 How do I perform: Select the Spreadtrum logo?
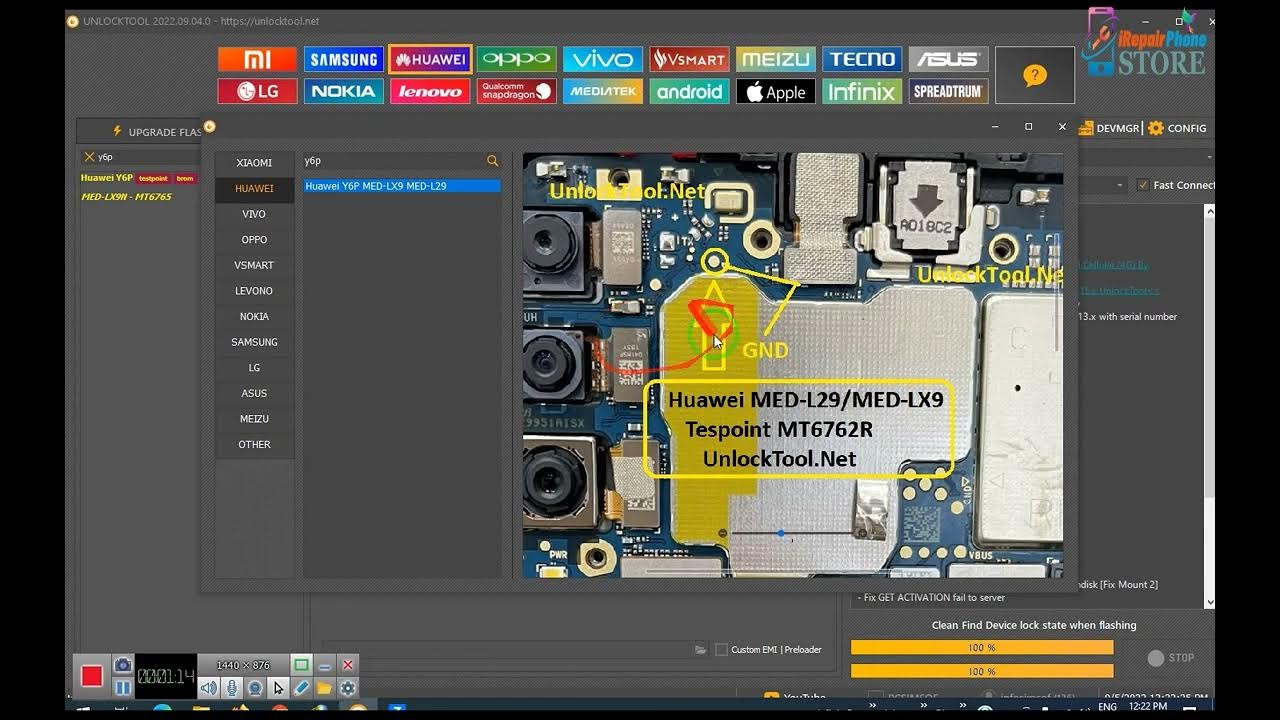[x=948, y=91]
